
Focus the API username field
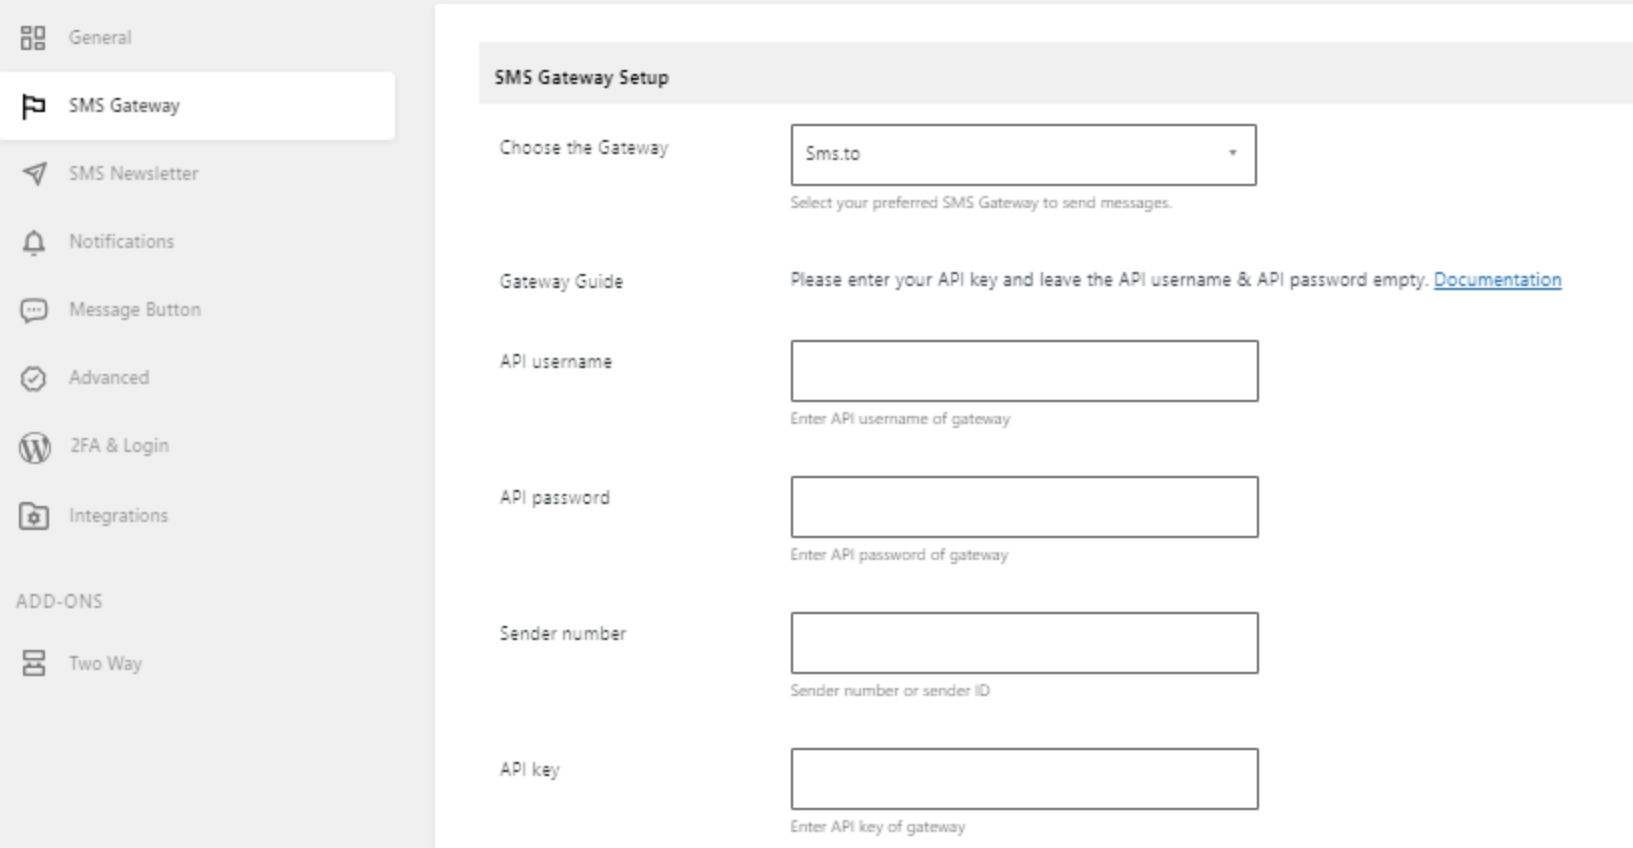pyautogui.click(x=1024, y=371)
